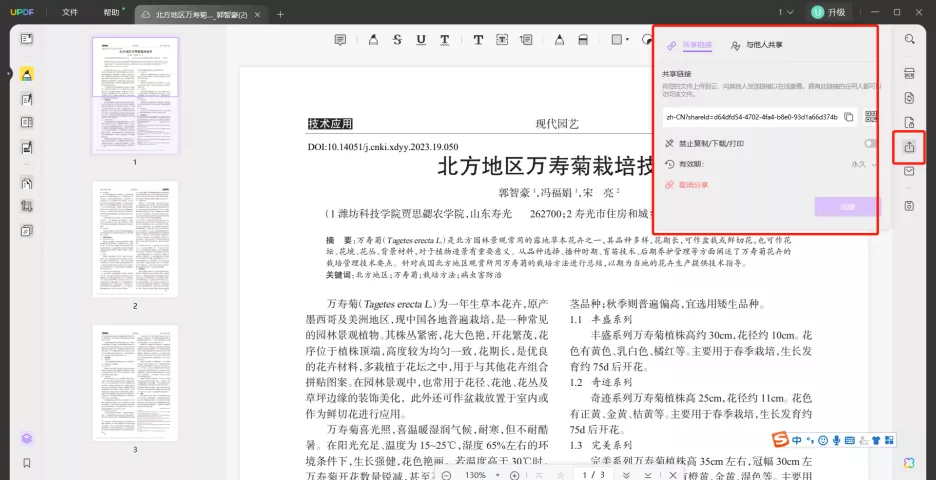Zoom in with the plus button
Image resolution: width=936 pixels, height=480 pixels.
pyautogui.click(x=515, y=475)
